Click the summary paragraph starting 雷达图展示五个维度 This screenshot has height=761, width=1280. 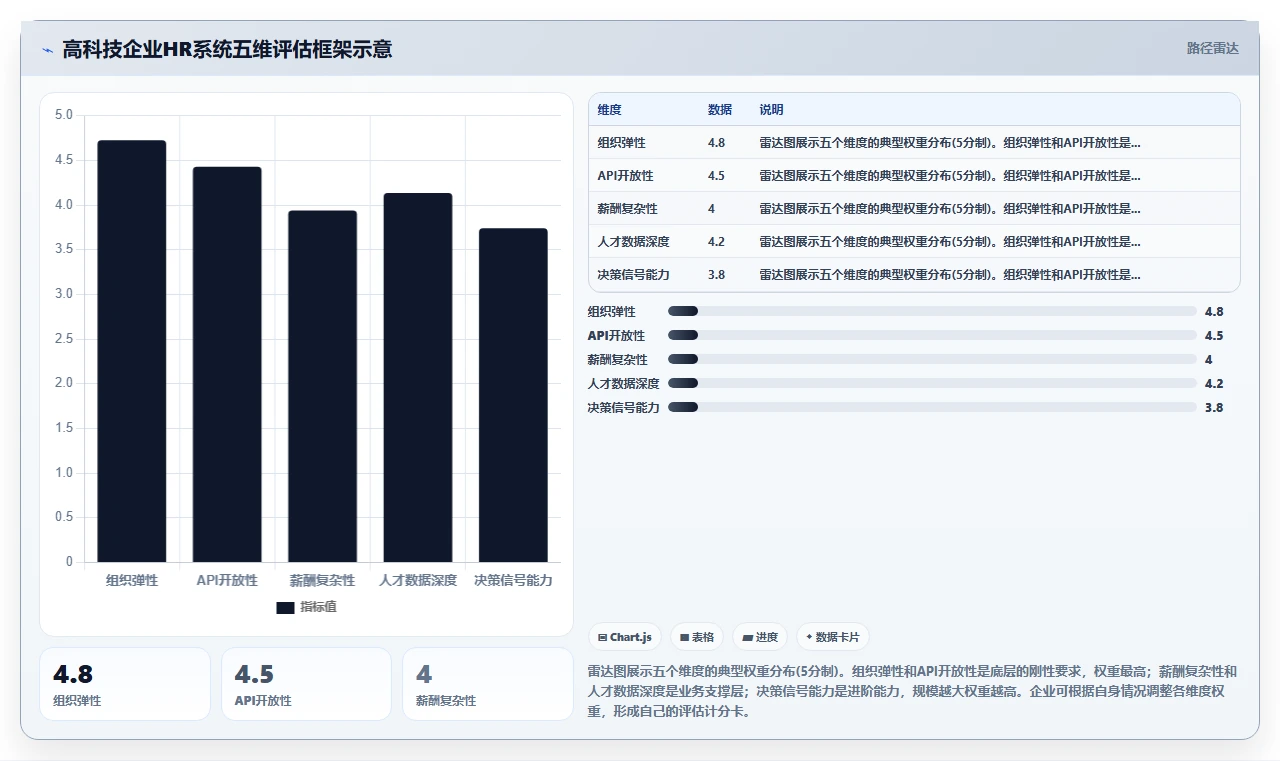click(x=912, y=691)
